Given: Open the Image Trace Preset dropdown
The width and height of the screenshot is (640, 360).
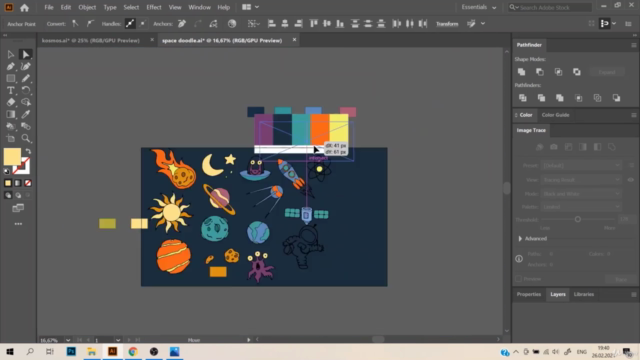Looking at the screenshot, I should tap(581, 165).
